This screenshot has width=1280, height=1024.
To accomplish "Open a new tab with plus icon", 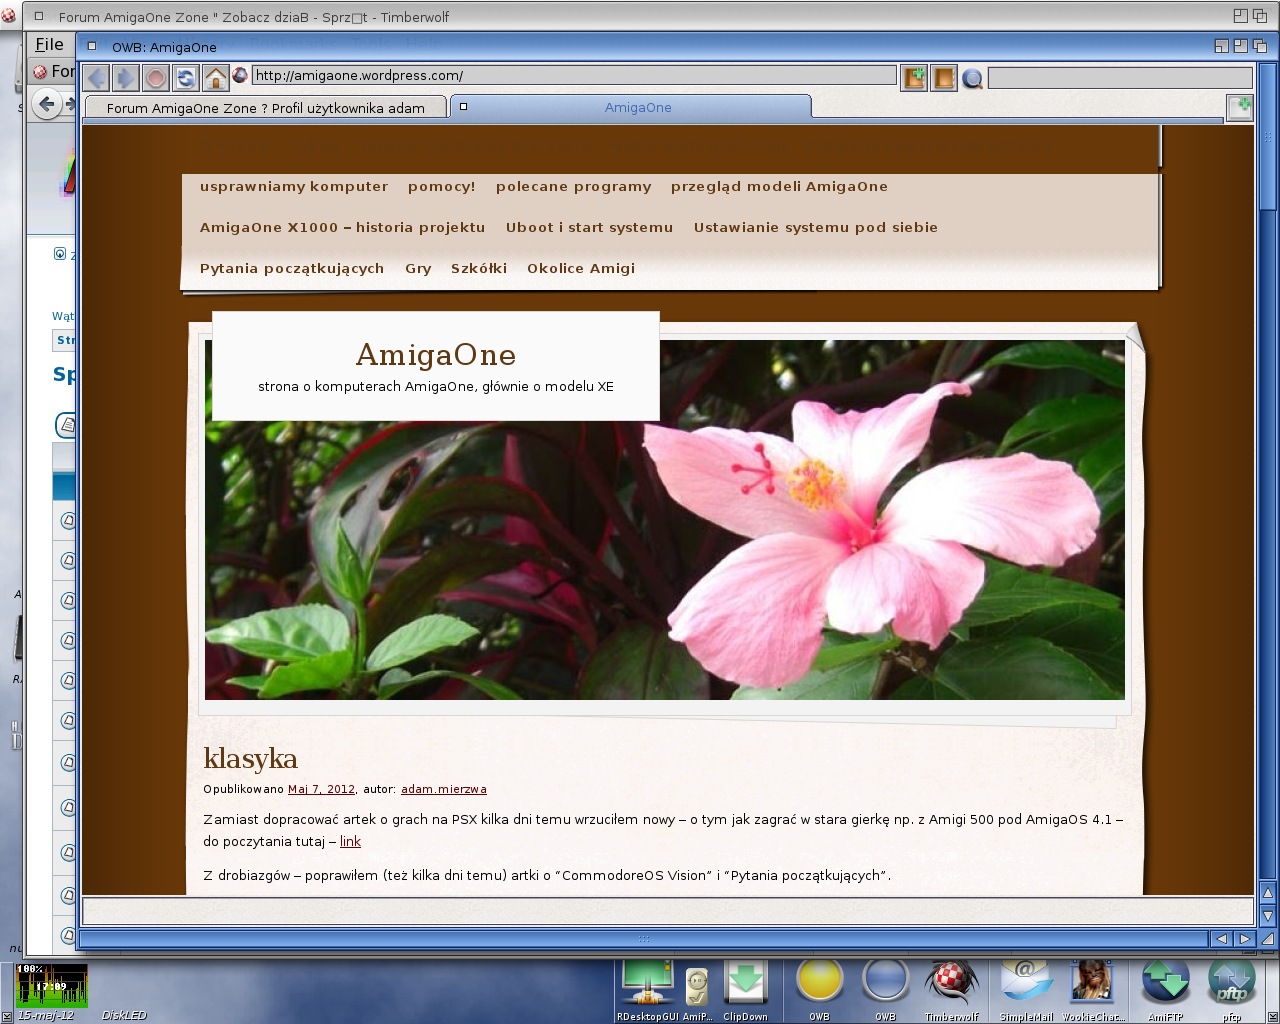I will pyautogui.click(x=1240, y=106).
